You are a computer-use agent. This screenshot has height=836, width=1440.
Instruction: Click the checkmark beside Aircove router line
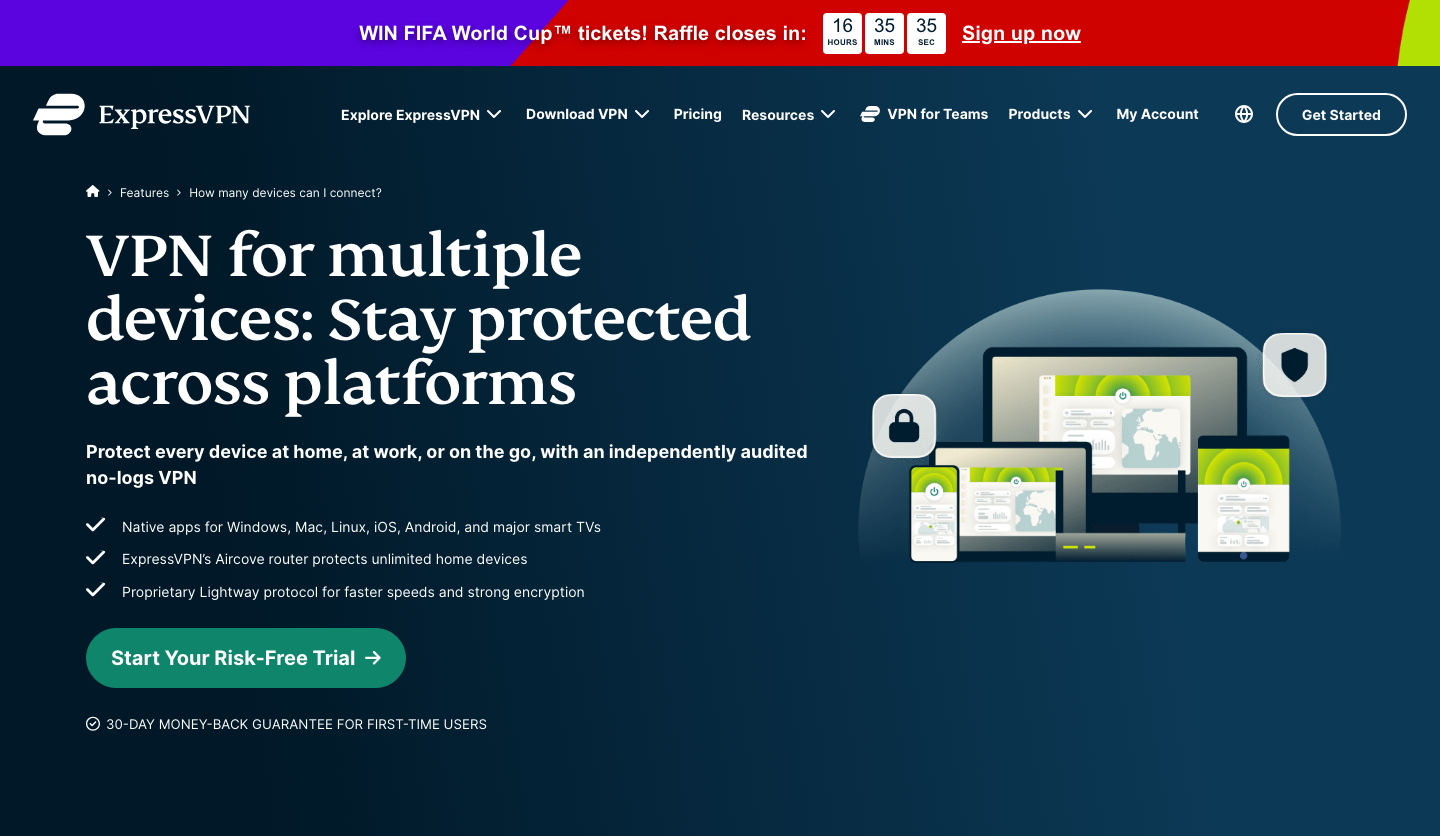coord(96,557)
